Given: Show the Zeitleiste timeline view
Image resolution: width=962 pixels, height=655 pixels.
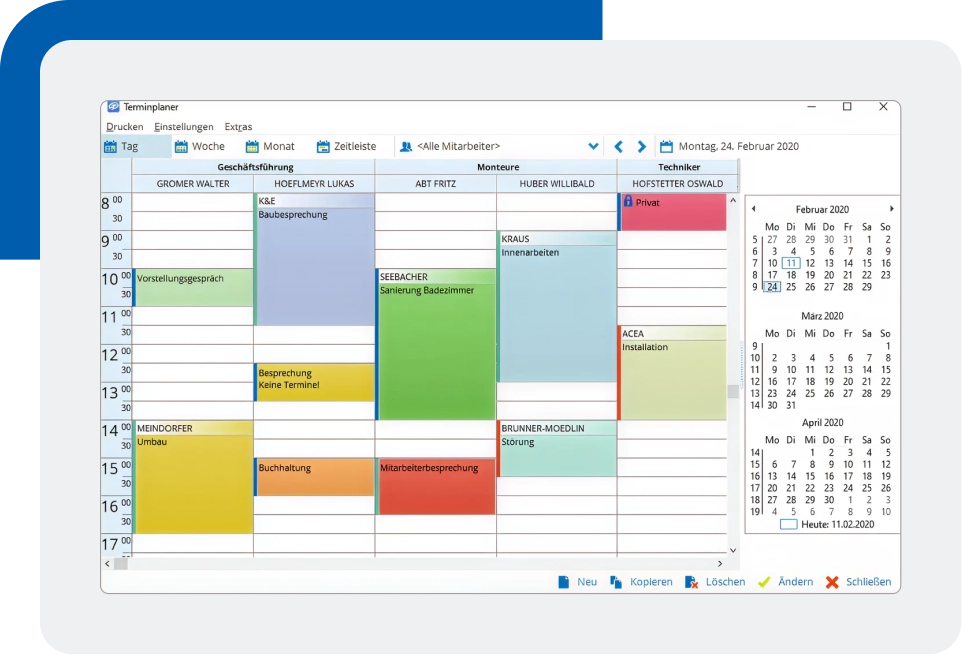Looking at the screenshot, I should coord(346,147).
